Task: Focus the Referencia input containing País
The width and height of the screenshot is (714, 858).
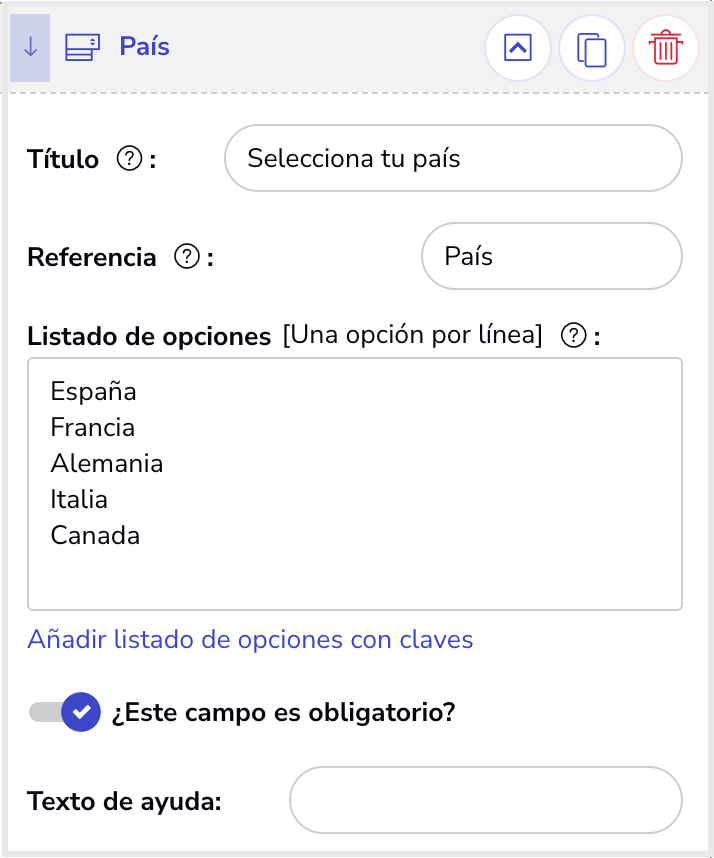Action: 552,256
